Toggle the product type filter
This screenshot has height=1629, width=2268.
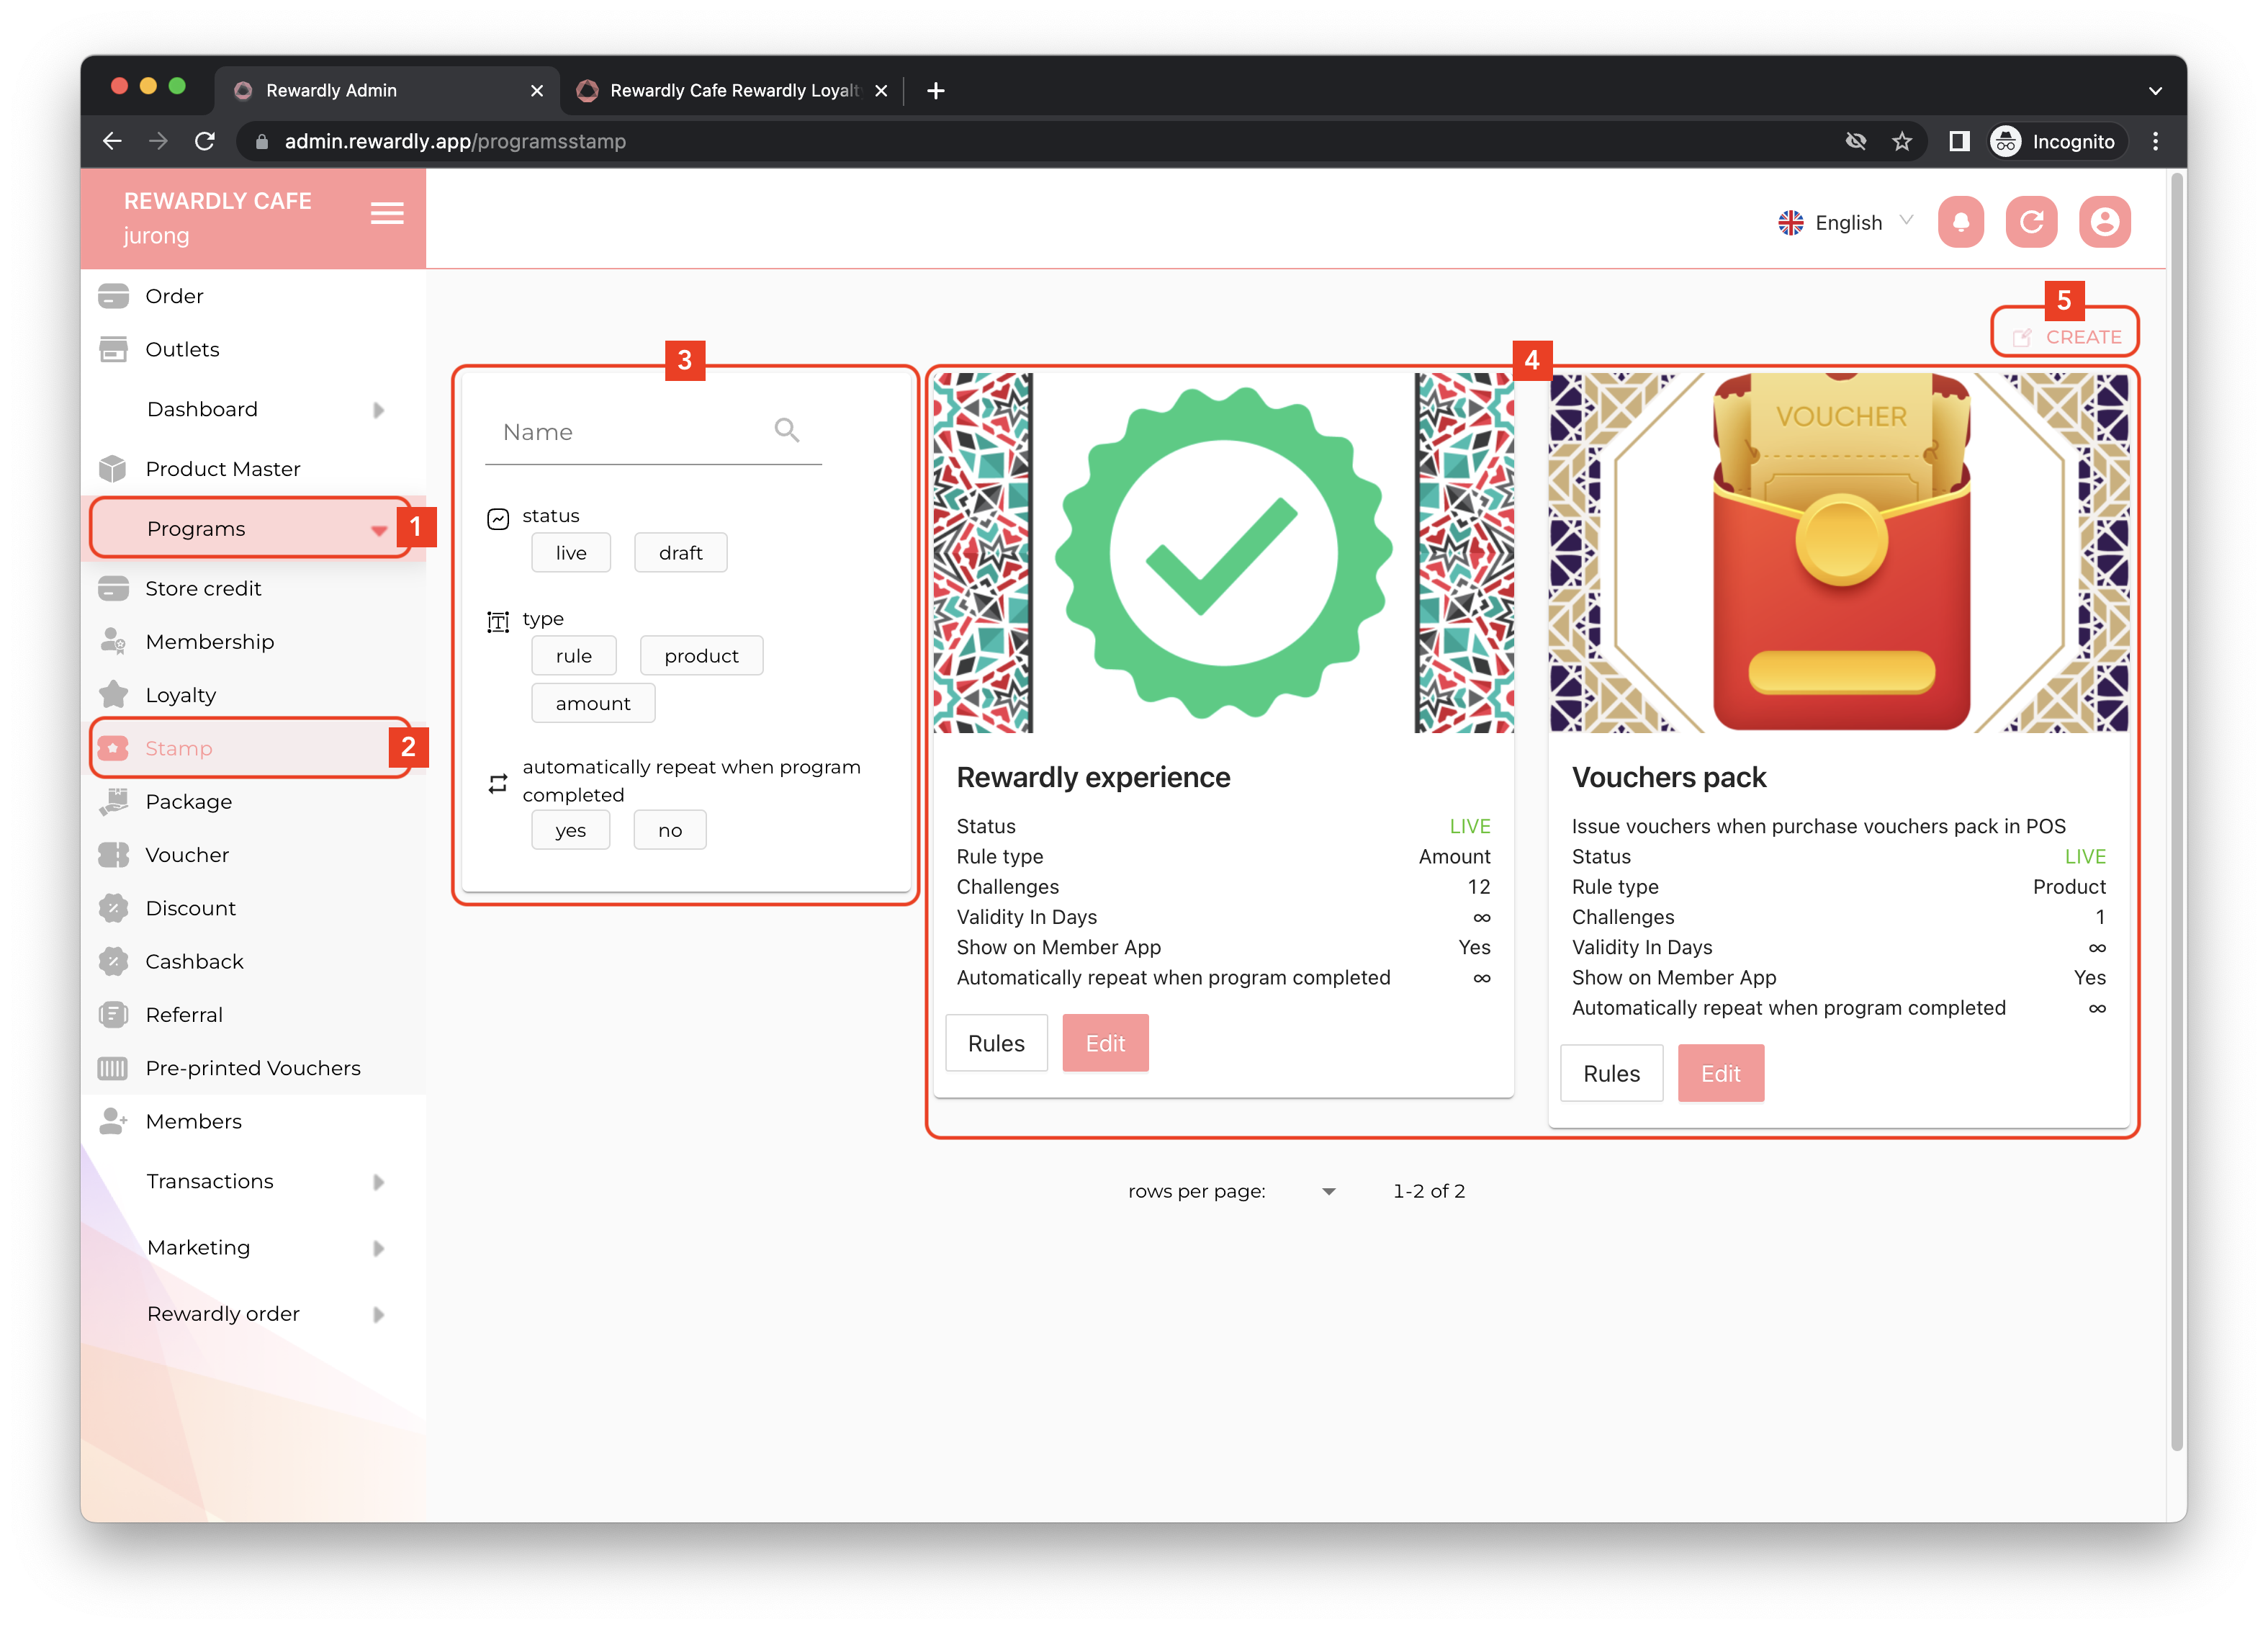pos(701,655)
